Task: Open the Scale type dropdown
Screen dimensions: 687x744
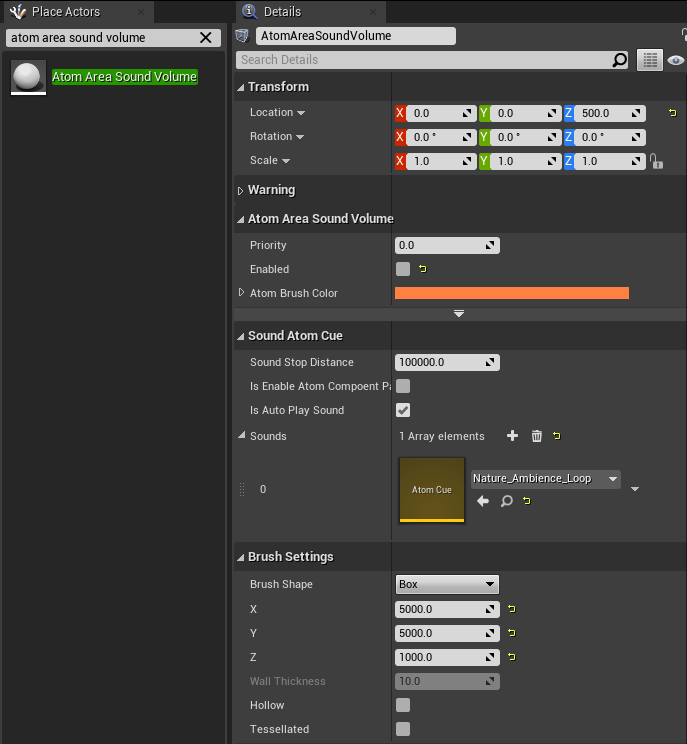Action: (286, 161)
